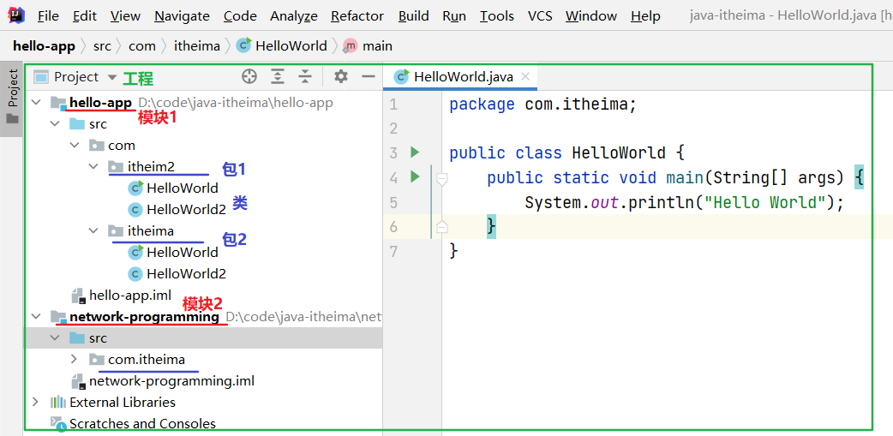Screen dimensions: 893x436
Task: Select HelloWorld class under itheima
Action: [x=182, y=252]
